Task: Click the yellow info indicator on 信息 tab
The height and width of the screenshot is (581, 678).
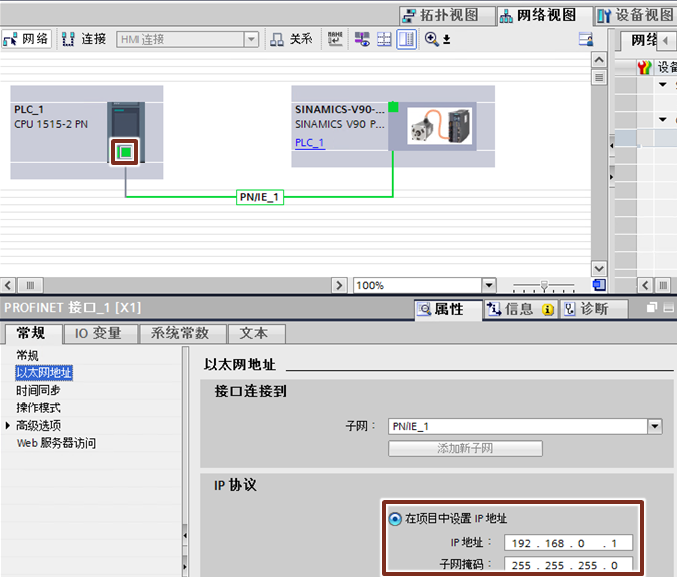Action: pyautogui.click(x=548, y=310)
